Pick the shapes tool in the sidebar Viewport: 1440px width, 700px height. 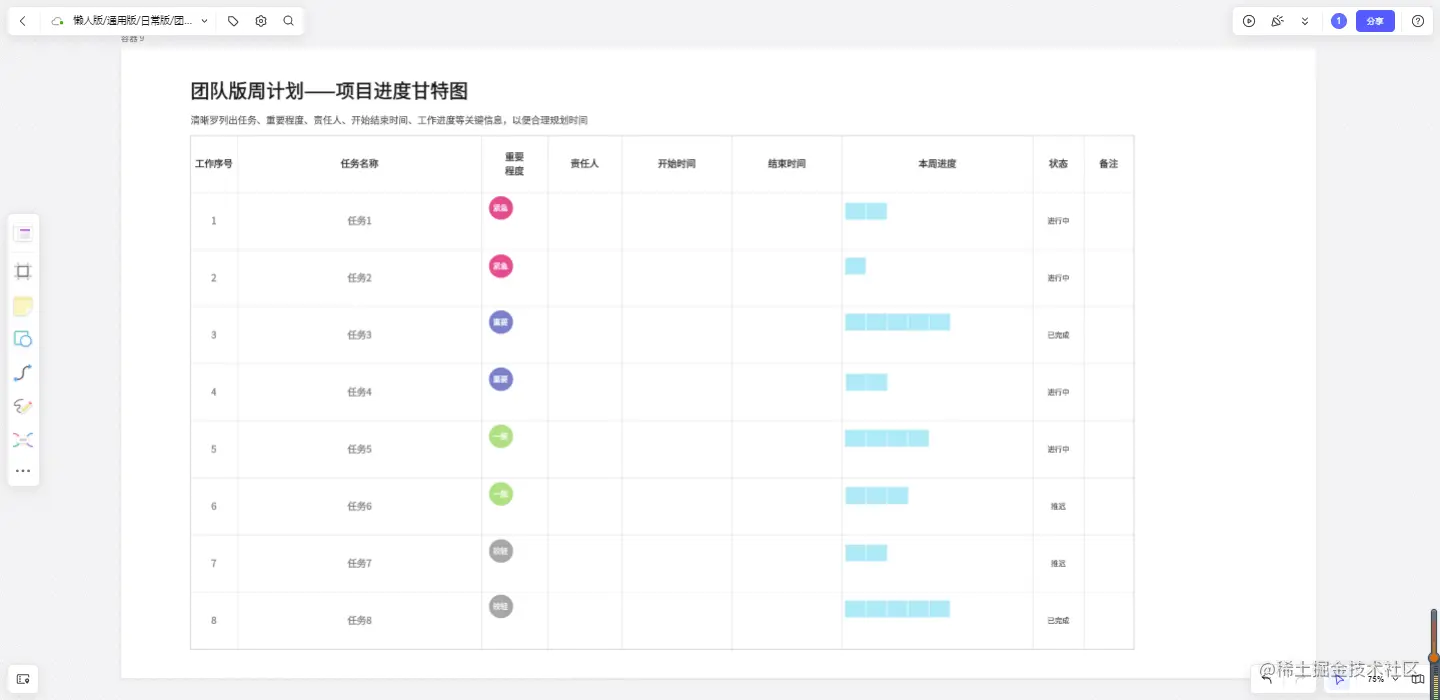tap(23, 339)
